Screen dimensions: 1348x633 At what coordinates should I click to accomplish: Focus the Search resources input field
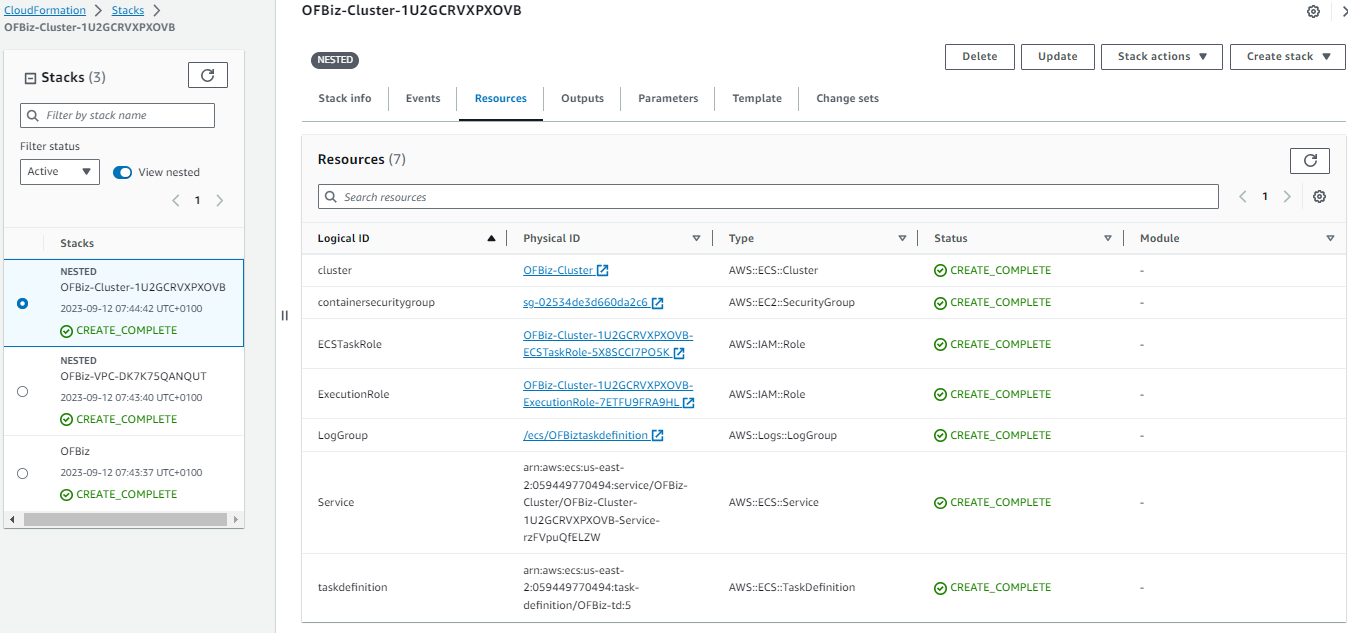point(768,197)
